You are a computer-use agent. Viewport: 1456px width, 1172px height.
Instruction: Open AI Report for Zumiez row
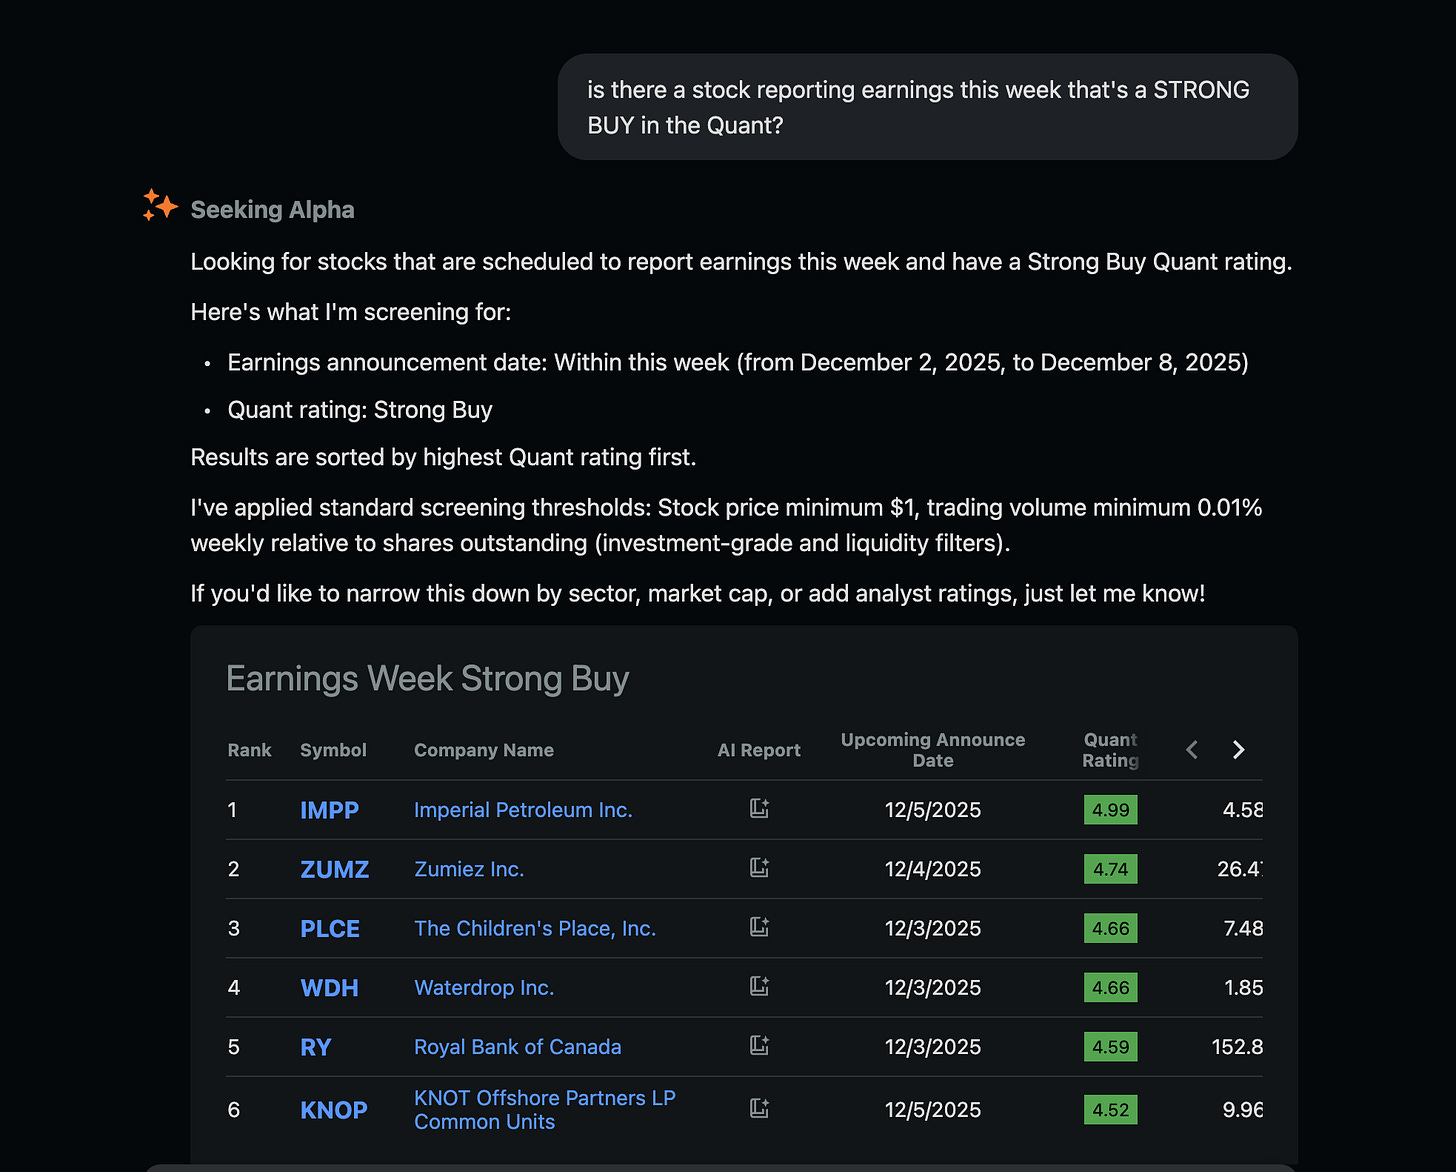click(759, 867)
